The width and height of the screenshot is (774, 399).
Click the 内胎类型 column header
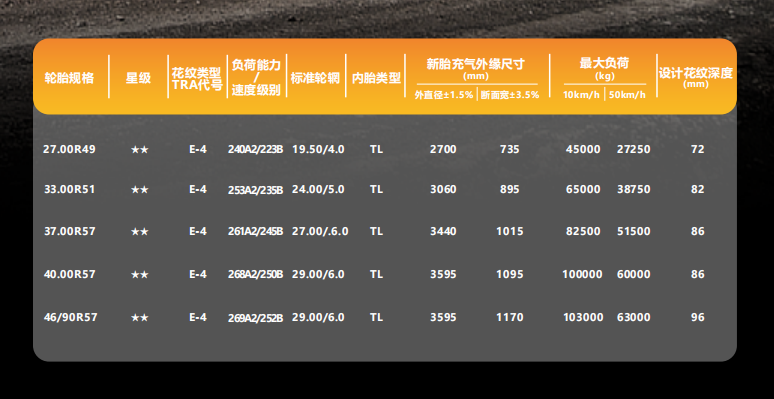pos(376,78)
